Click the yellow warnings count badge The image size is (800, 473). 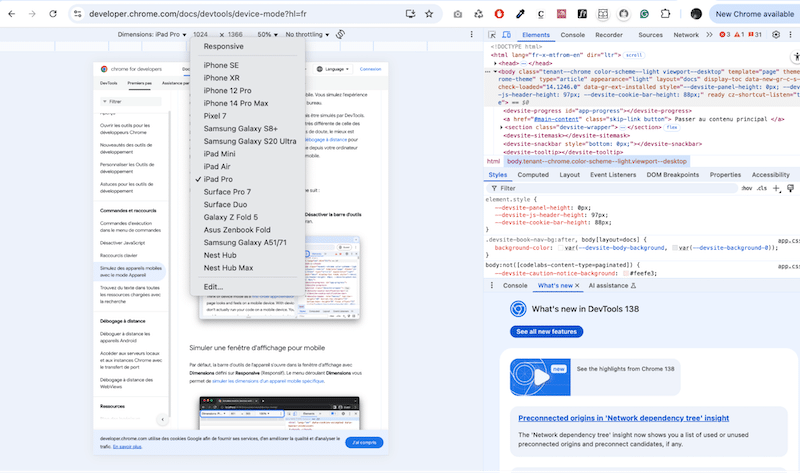739,35
